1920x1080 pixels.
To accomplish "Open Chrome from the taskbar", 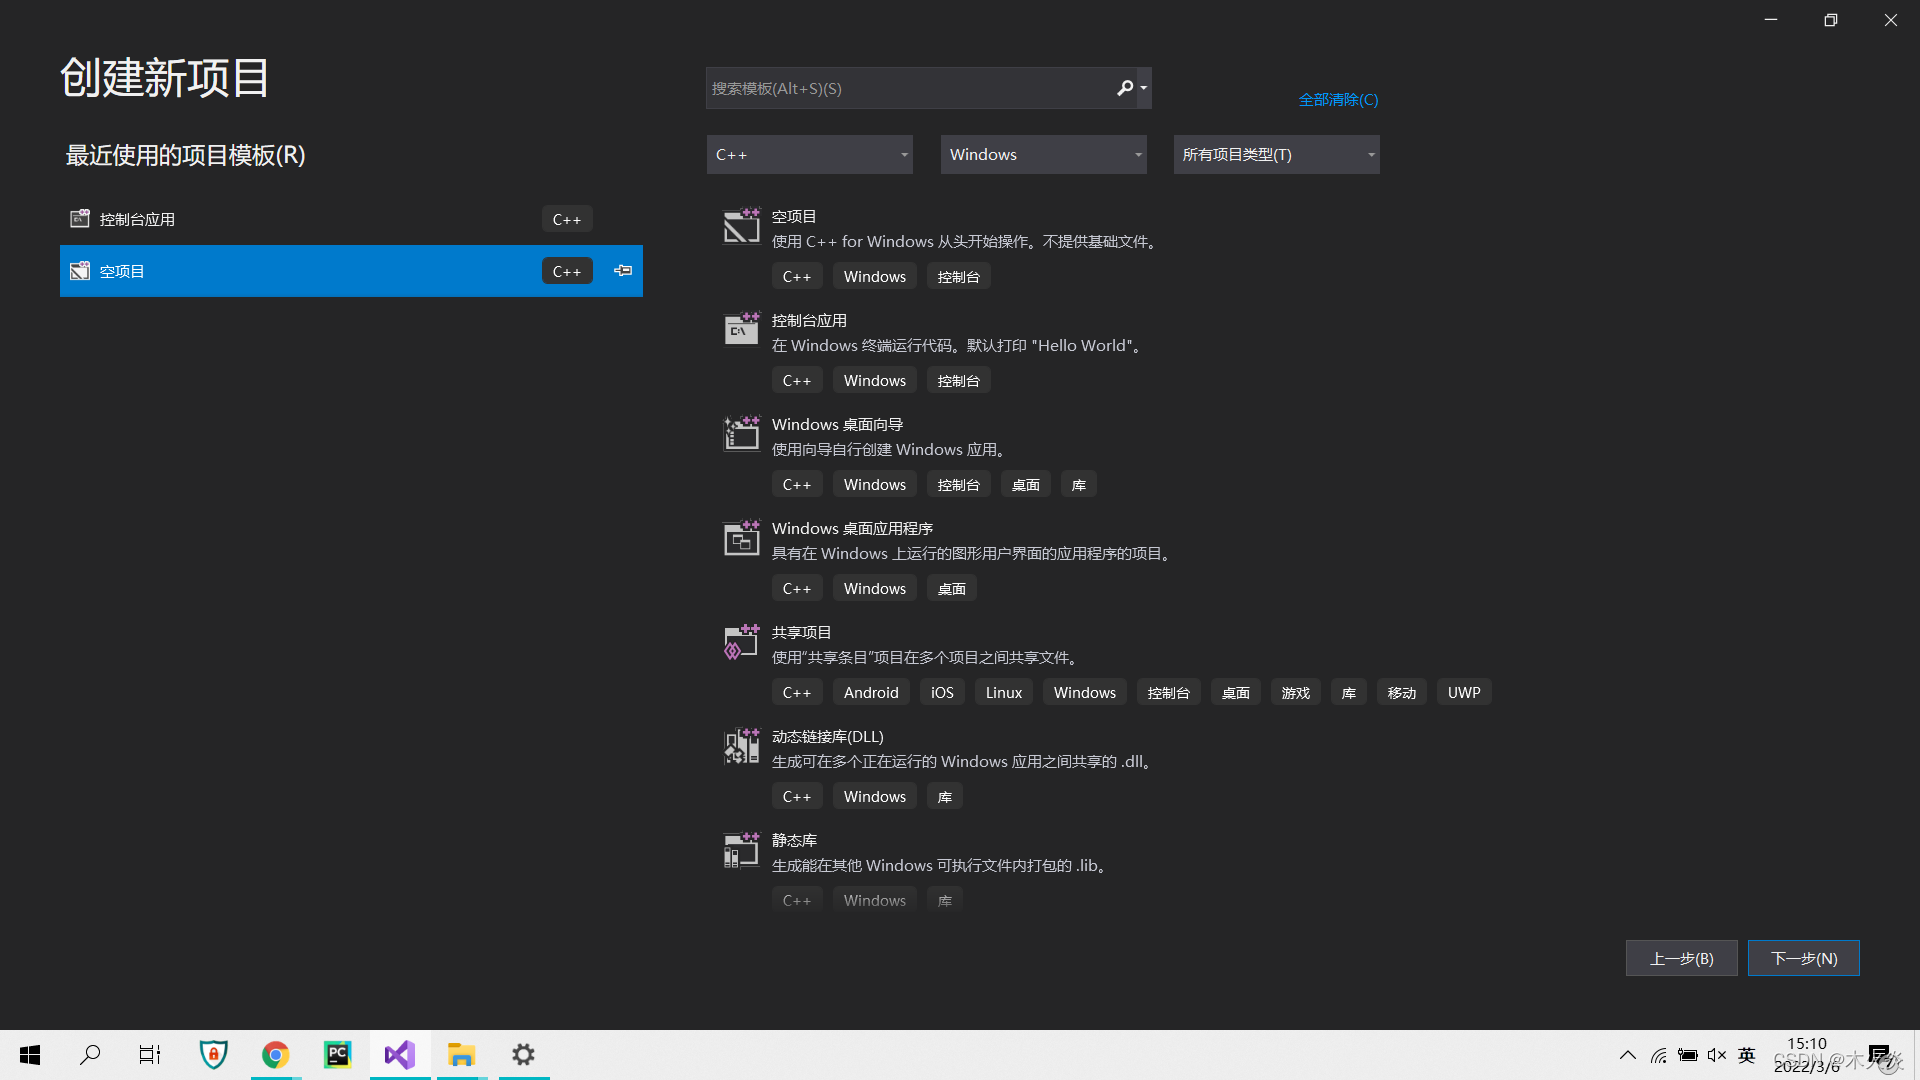I will [x=275, y=1054].
